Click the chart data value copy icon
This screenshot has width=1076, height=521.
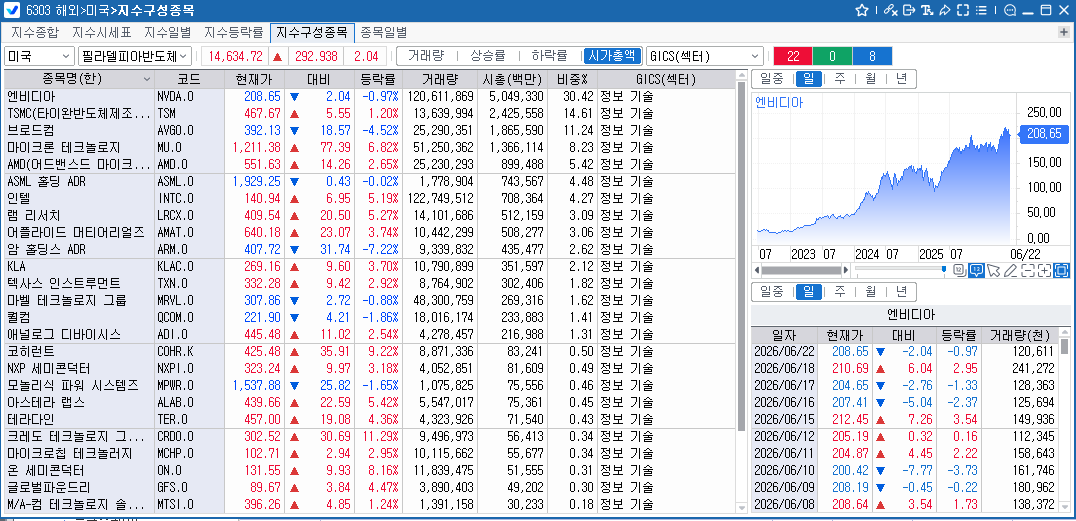(959, 270)
